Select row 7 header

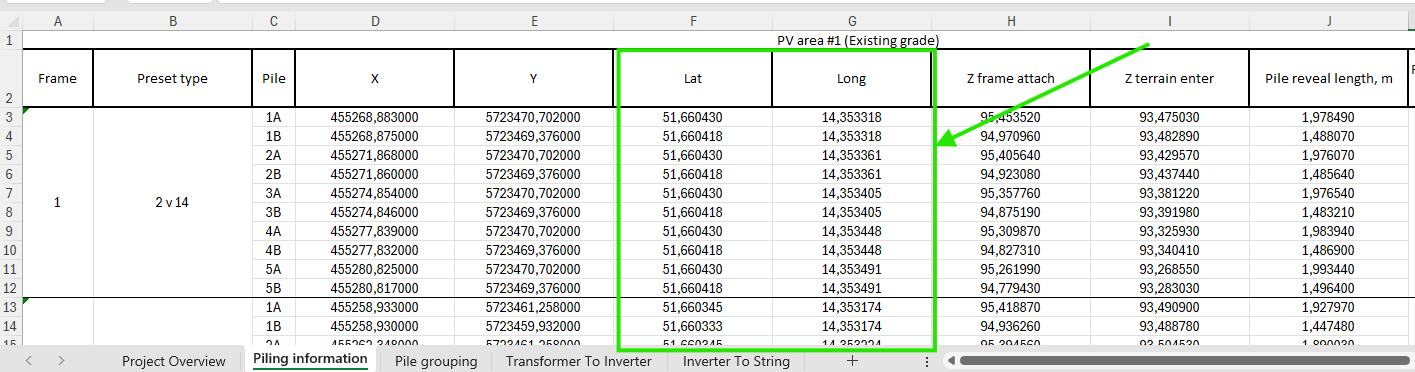click(x=10, y=193)
